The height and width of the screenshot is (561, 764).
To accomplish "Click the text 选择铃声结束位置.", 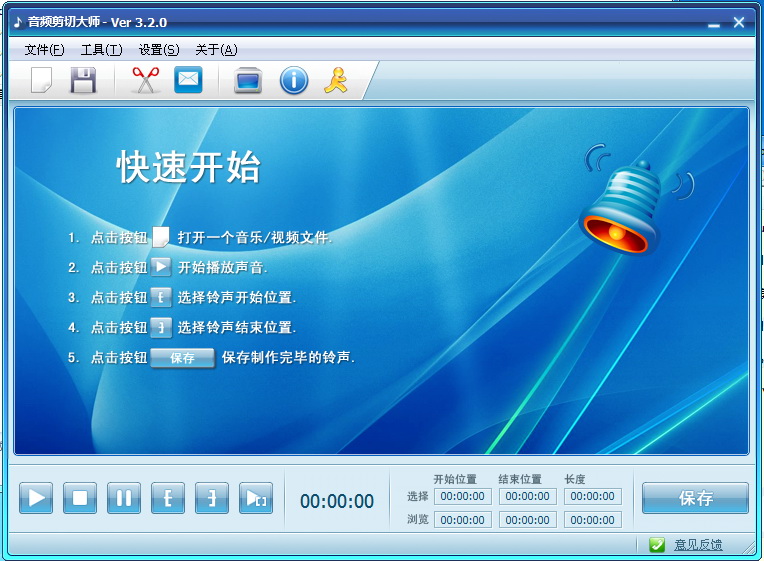I will click(237, 328).
